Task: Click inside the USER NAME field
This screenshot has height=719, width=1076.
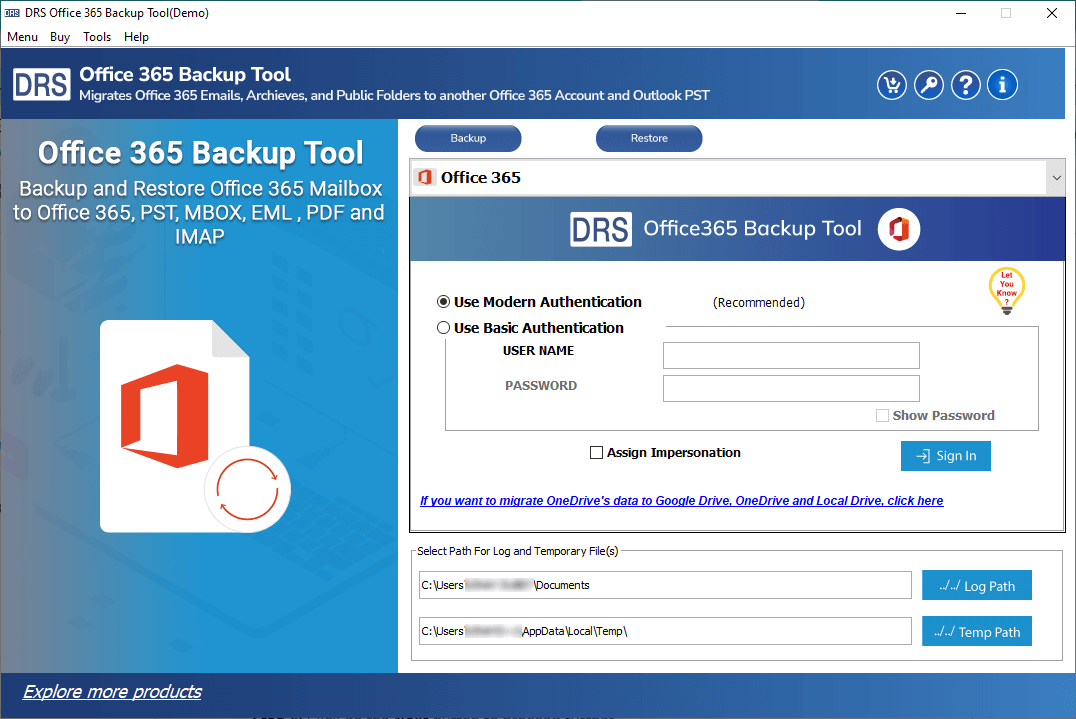Action: click(x=790, y=355)
